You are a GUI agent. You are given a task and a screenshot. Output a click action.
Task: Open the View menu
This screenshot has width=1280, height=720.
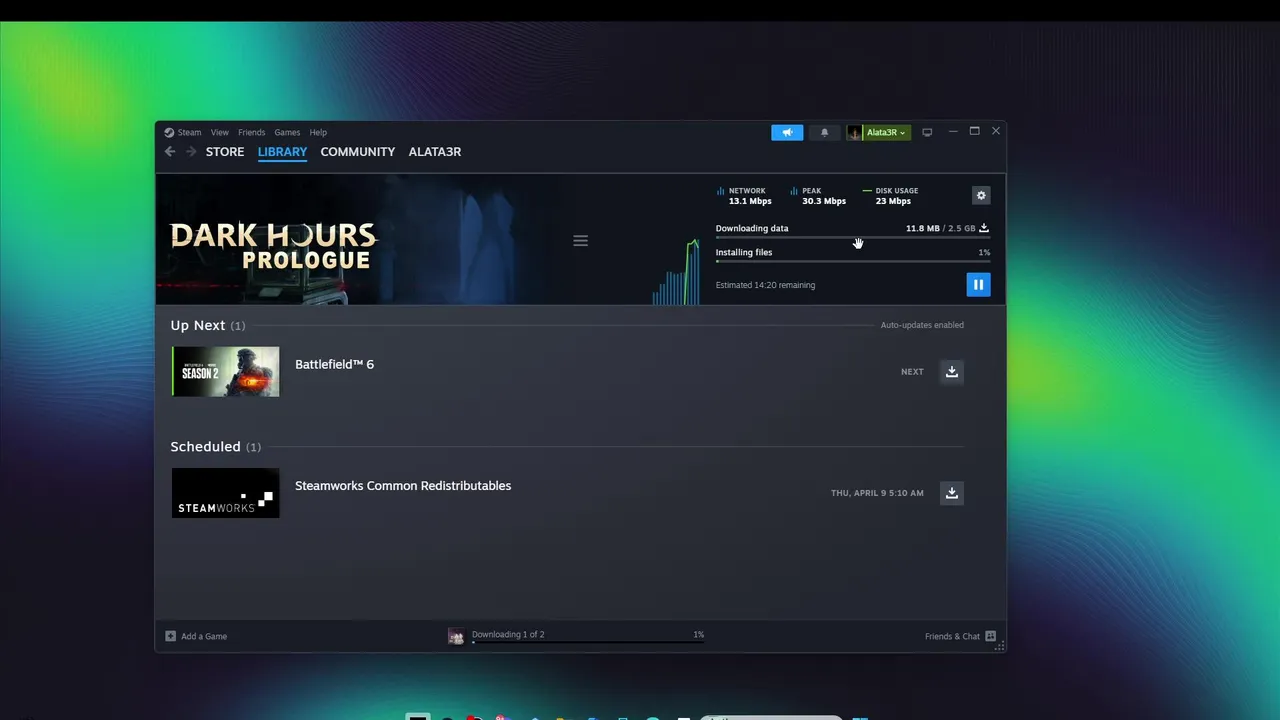pyautogui.click(x=219, y=132)
